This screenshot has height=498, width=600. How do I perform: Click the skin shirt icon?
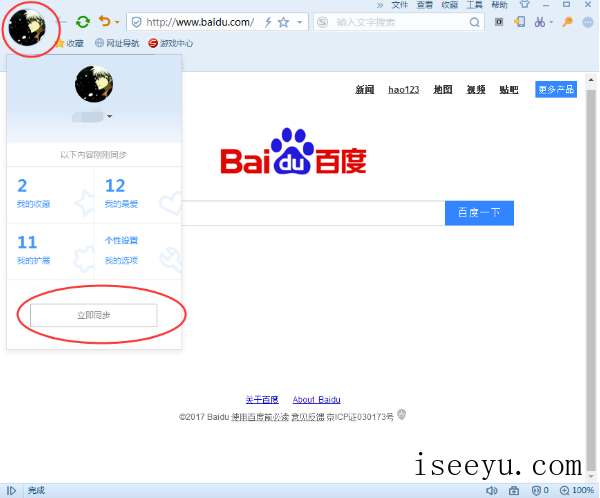(x=525, y=4)
